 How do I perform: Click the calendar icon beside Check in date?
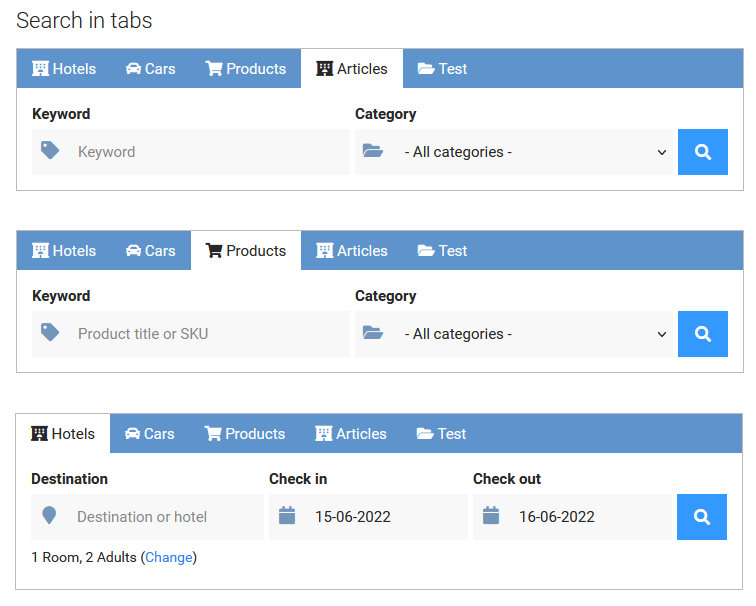[x=287, y=515]
